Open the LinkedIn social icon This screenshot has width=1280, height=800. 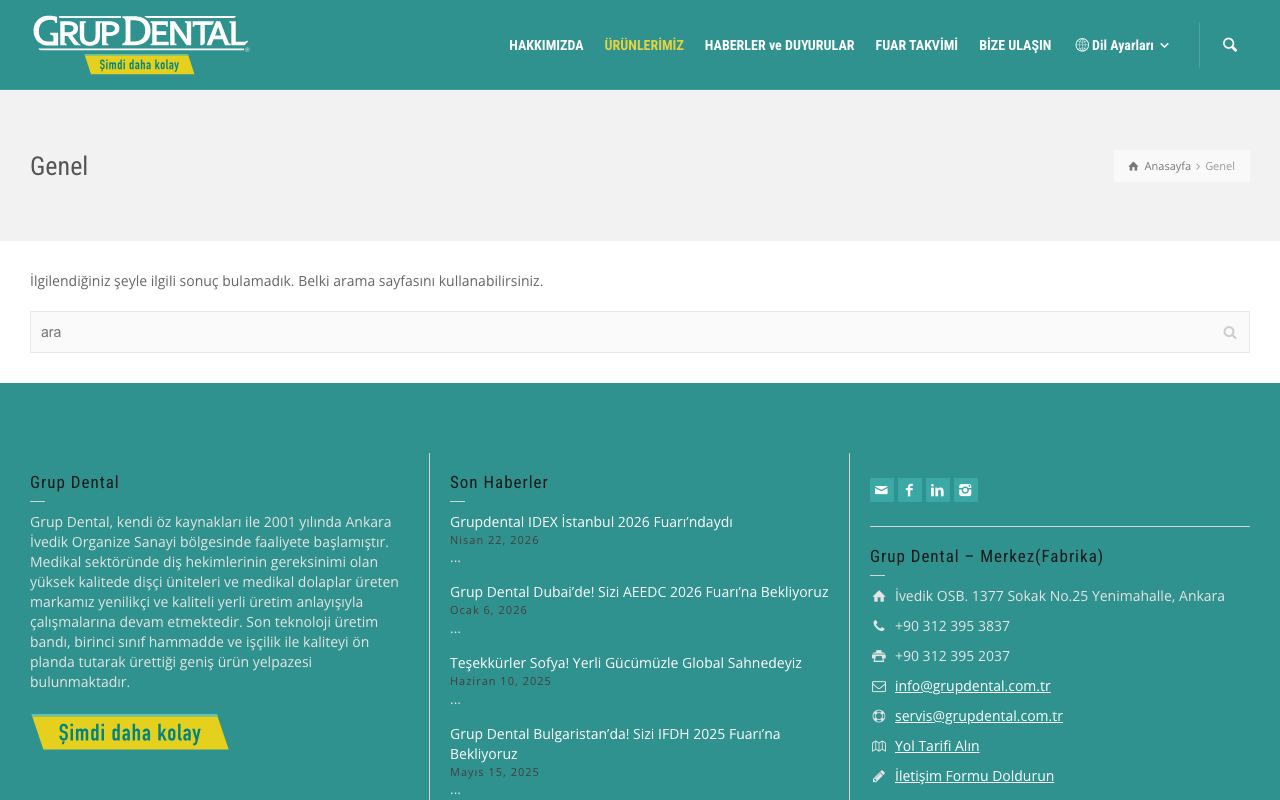937,490
